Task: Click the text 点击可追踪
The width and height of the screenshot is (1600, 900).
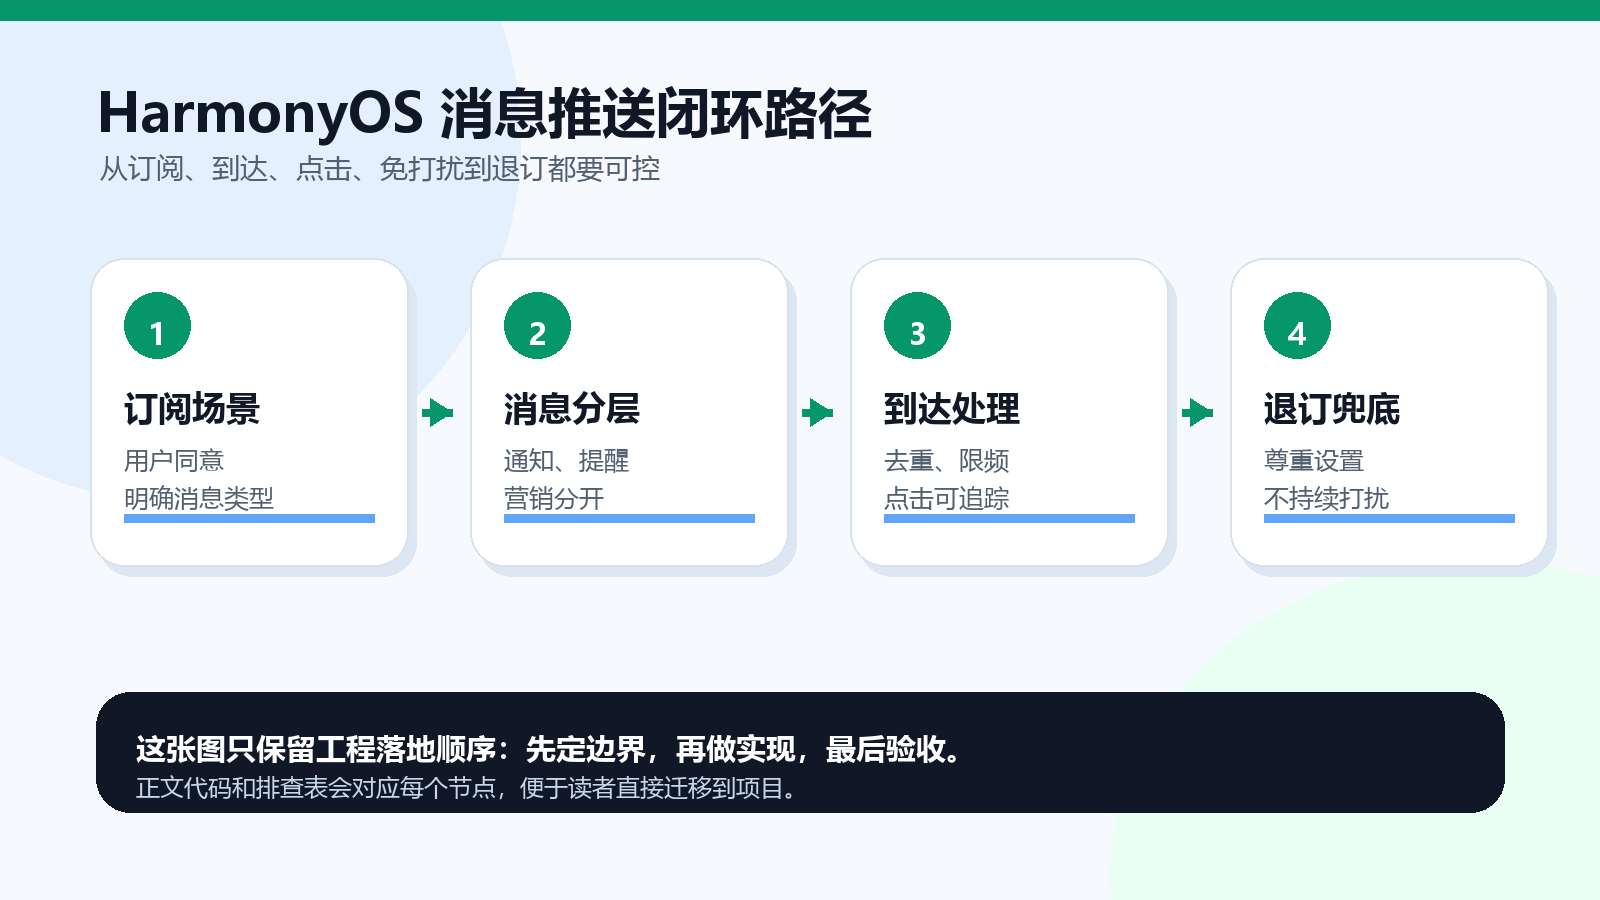Action: click(x=947, y=498)
